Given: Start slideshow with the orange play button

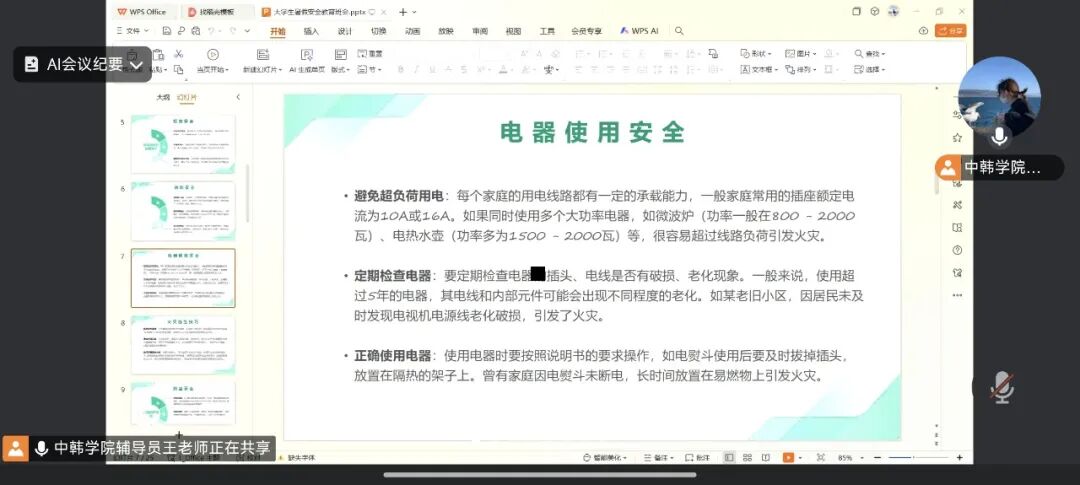Looking at the screenshot, I should 788,457.
